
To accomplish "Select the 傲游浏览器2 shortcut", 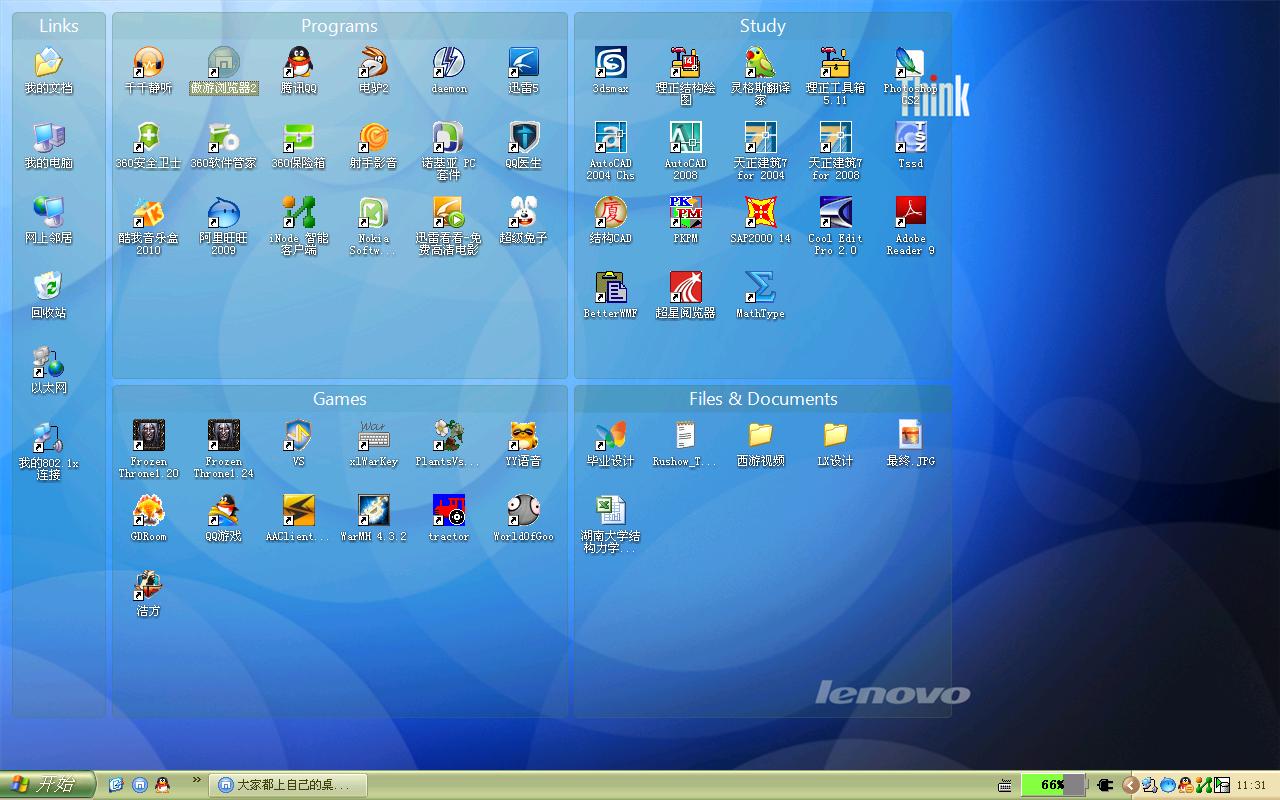I will click(x=223, y=70).
